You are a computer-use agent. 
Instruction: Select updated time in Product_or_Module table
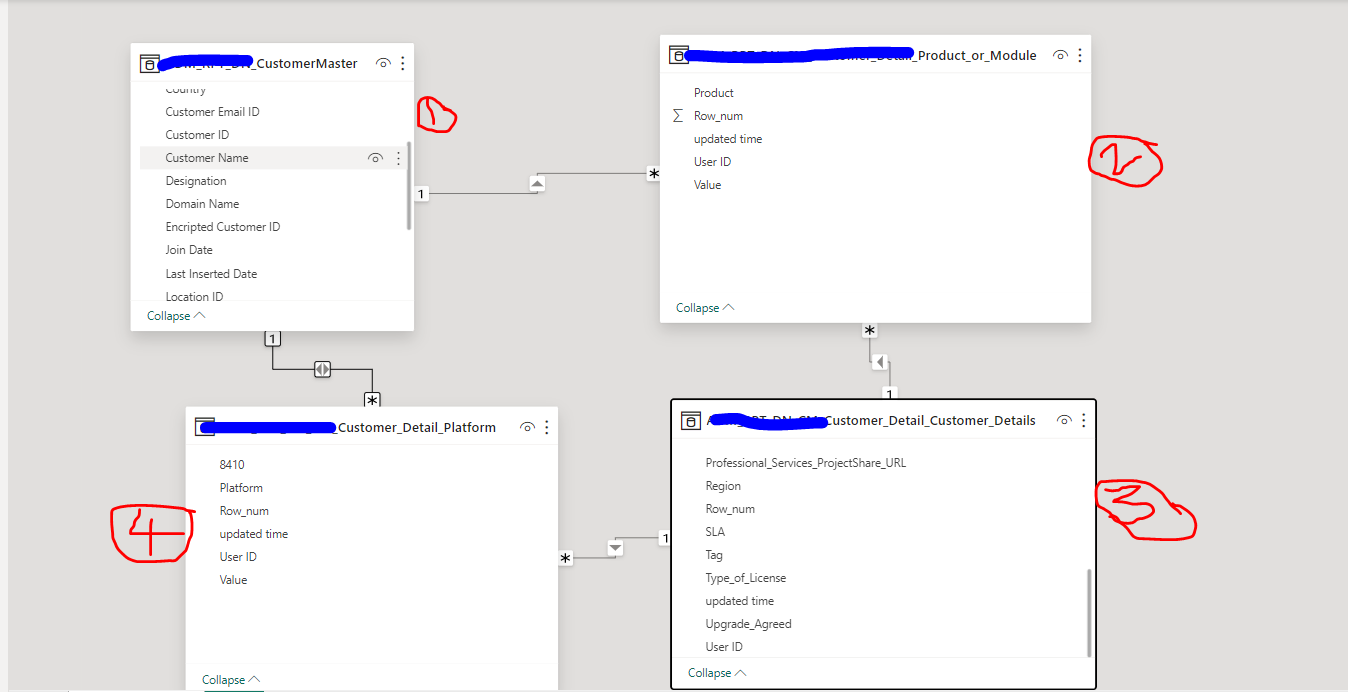coord(728,139)
